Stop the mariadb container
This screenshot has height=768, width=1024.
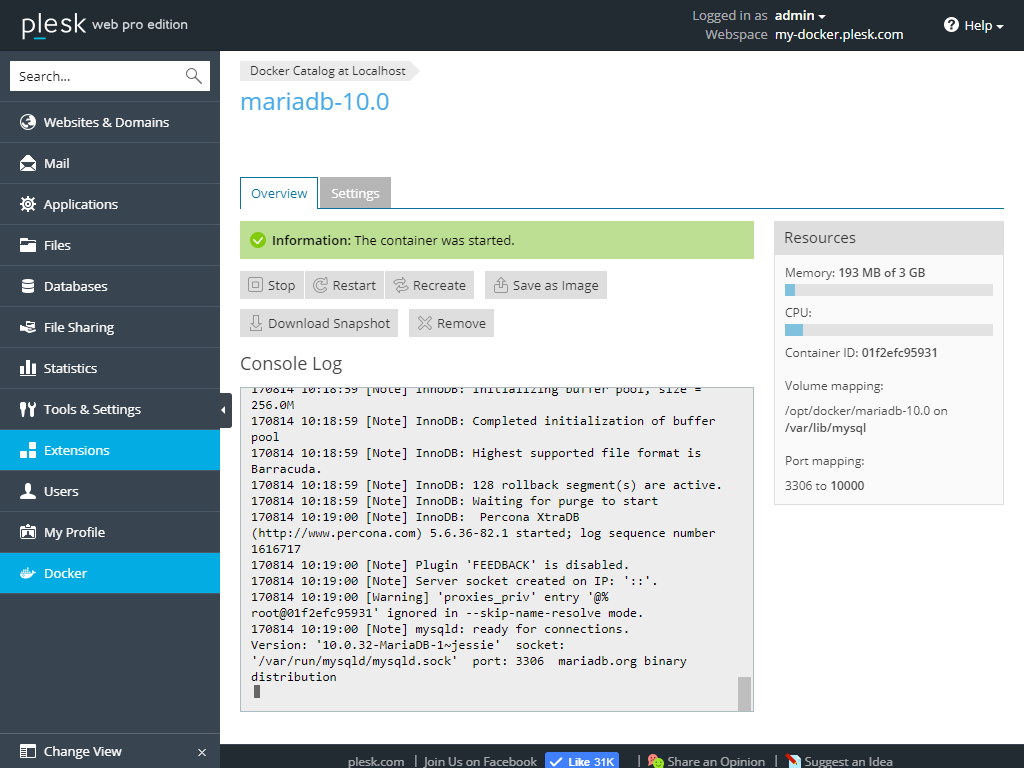pos(272,285)
